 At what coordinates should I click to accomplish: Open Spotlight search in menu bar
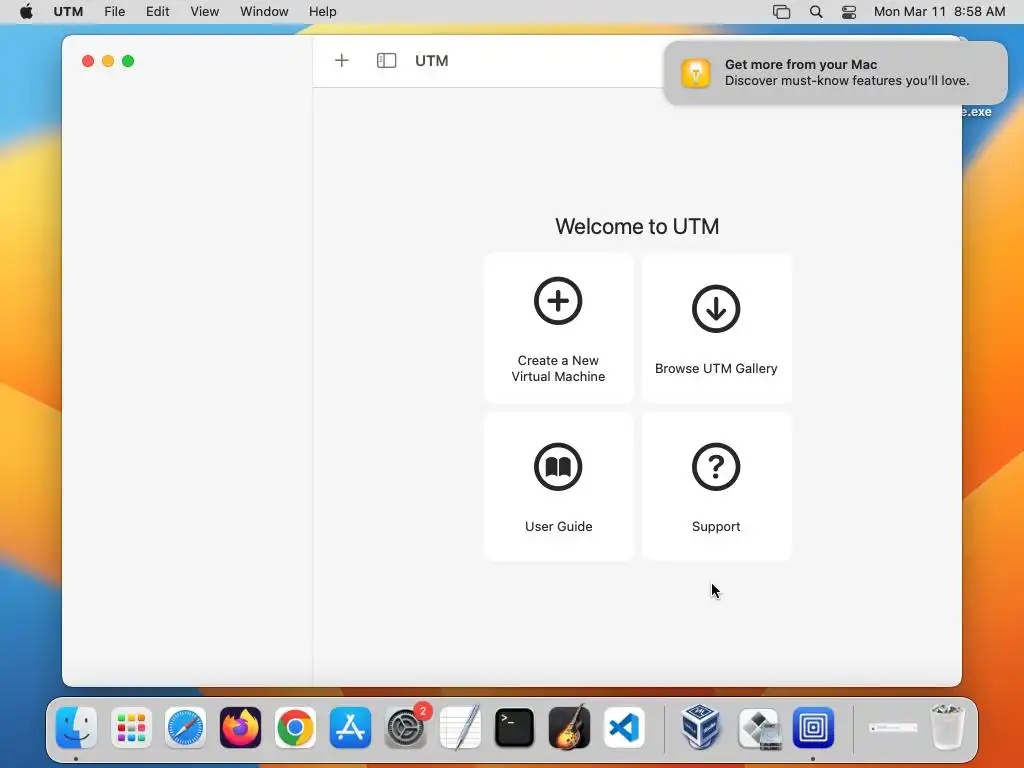pyautogui.click(x=816, y=12)
